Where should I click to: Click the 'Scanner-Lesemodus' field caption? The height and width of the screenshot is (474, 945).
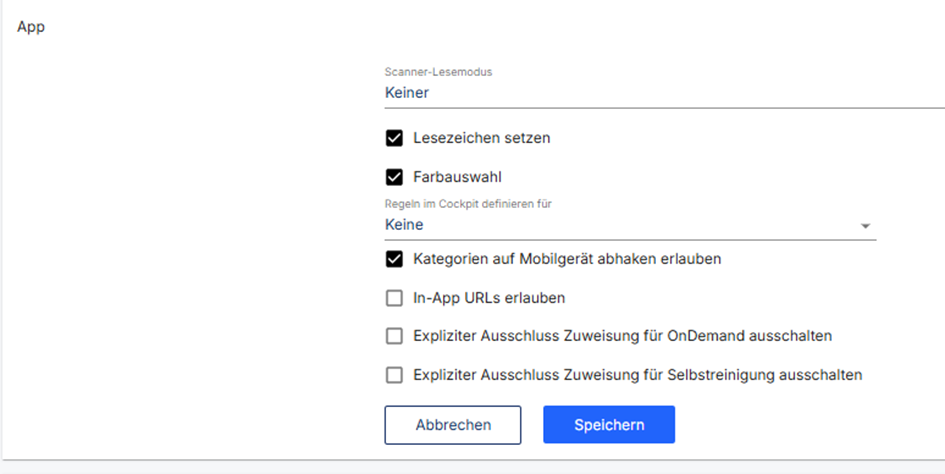[439, 72]
